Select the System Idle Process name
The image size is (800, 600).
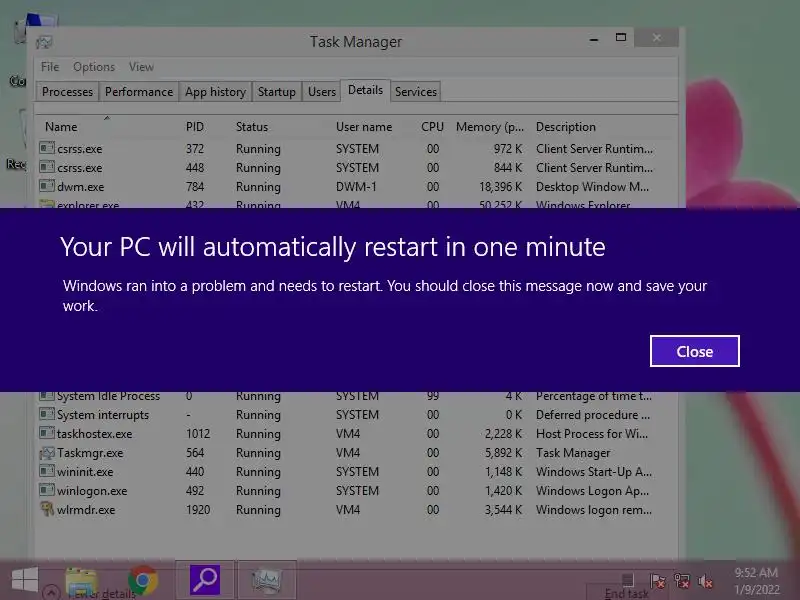pos(108,396)
